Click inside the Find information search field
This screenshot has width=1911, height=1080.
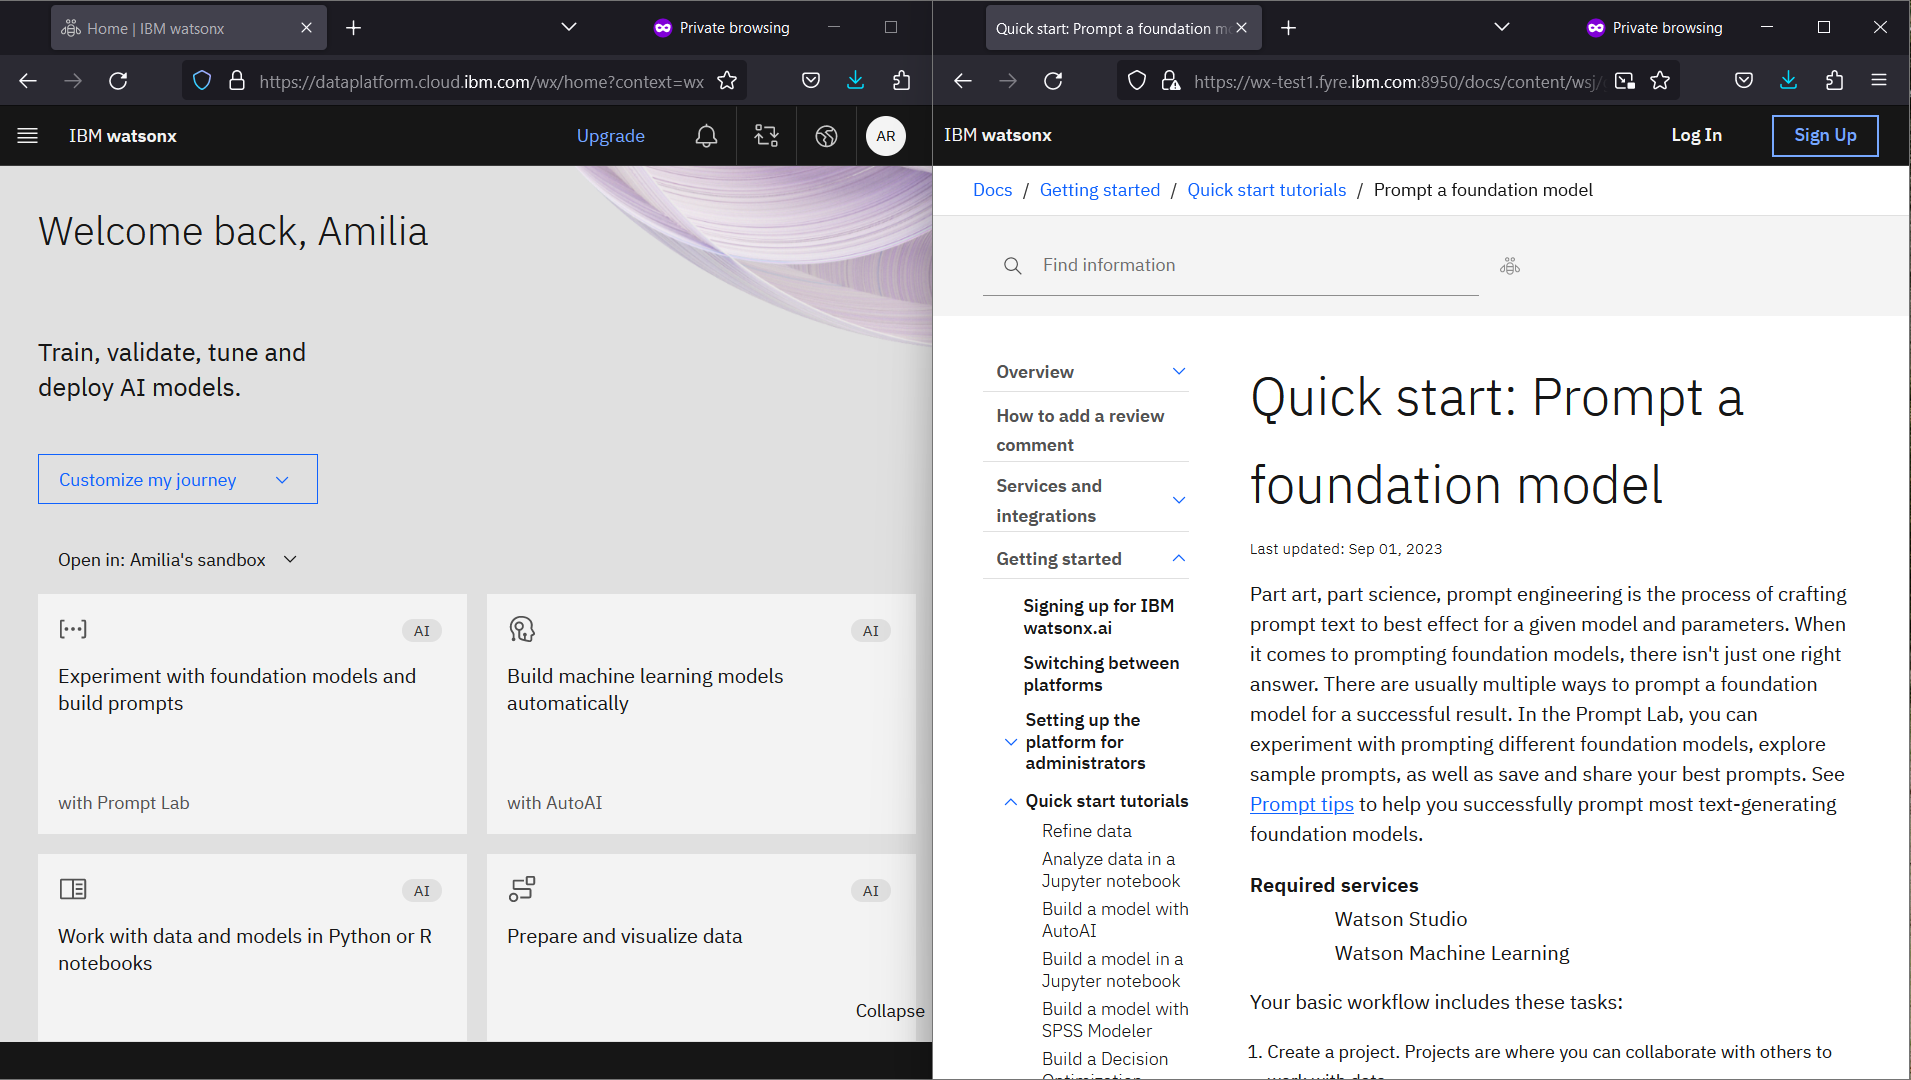[x=1200, y=265]
